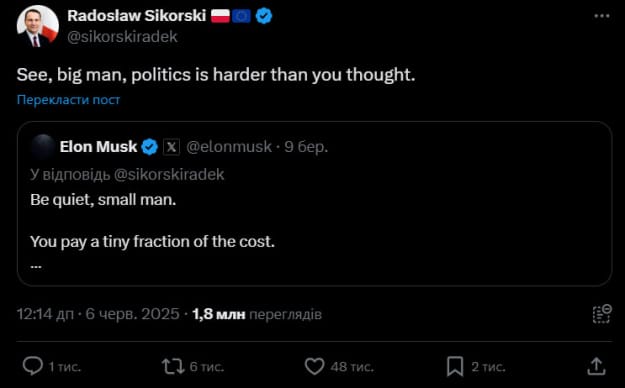Click the 'Перекласти пост' translate link
The image size is (625, 388).
(x=68, y=100)
